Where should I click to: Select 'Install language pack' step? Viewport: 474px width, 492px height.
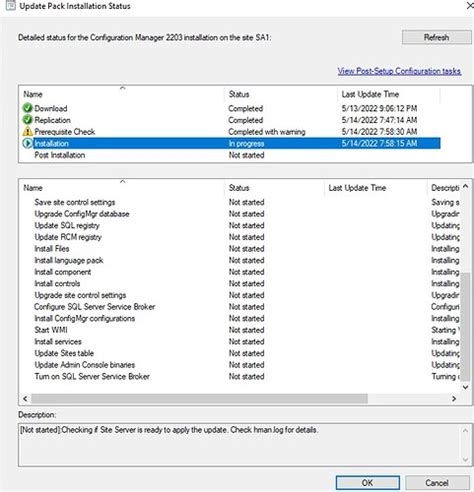[x=69, y=260]
